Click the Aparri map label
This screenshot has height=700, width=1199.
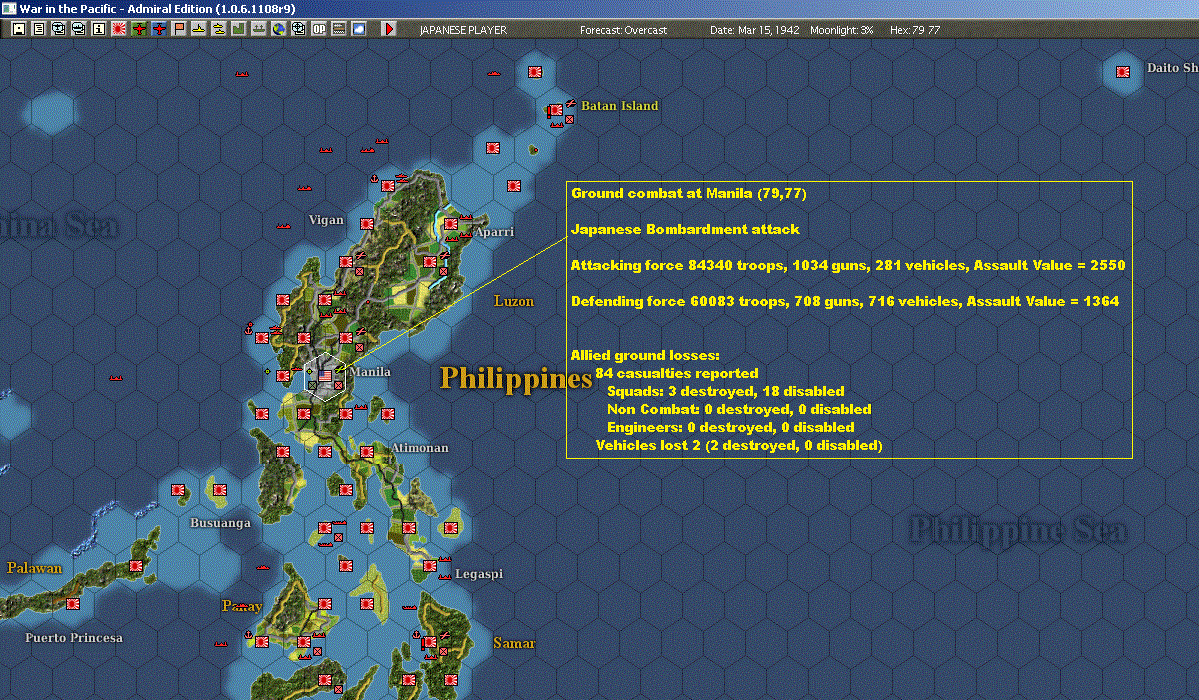(494, 231)
